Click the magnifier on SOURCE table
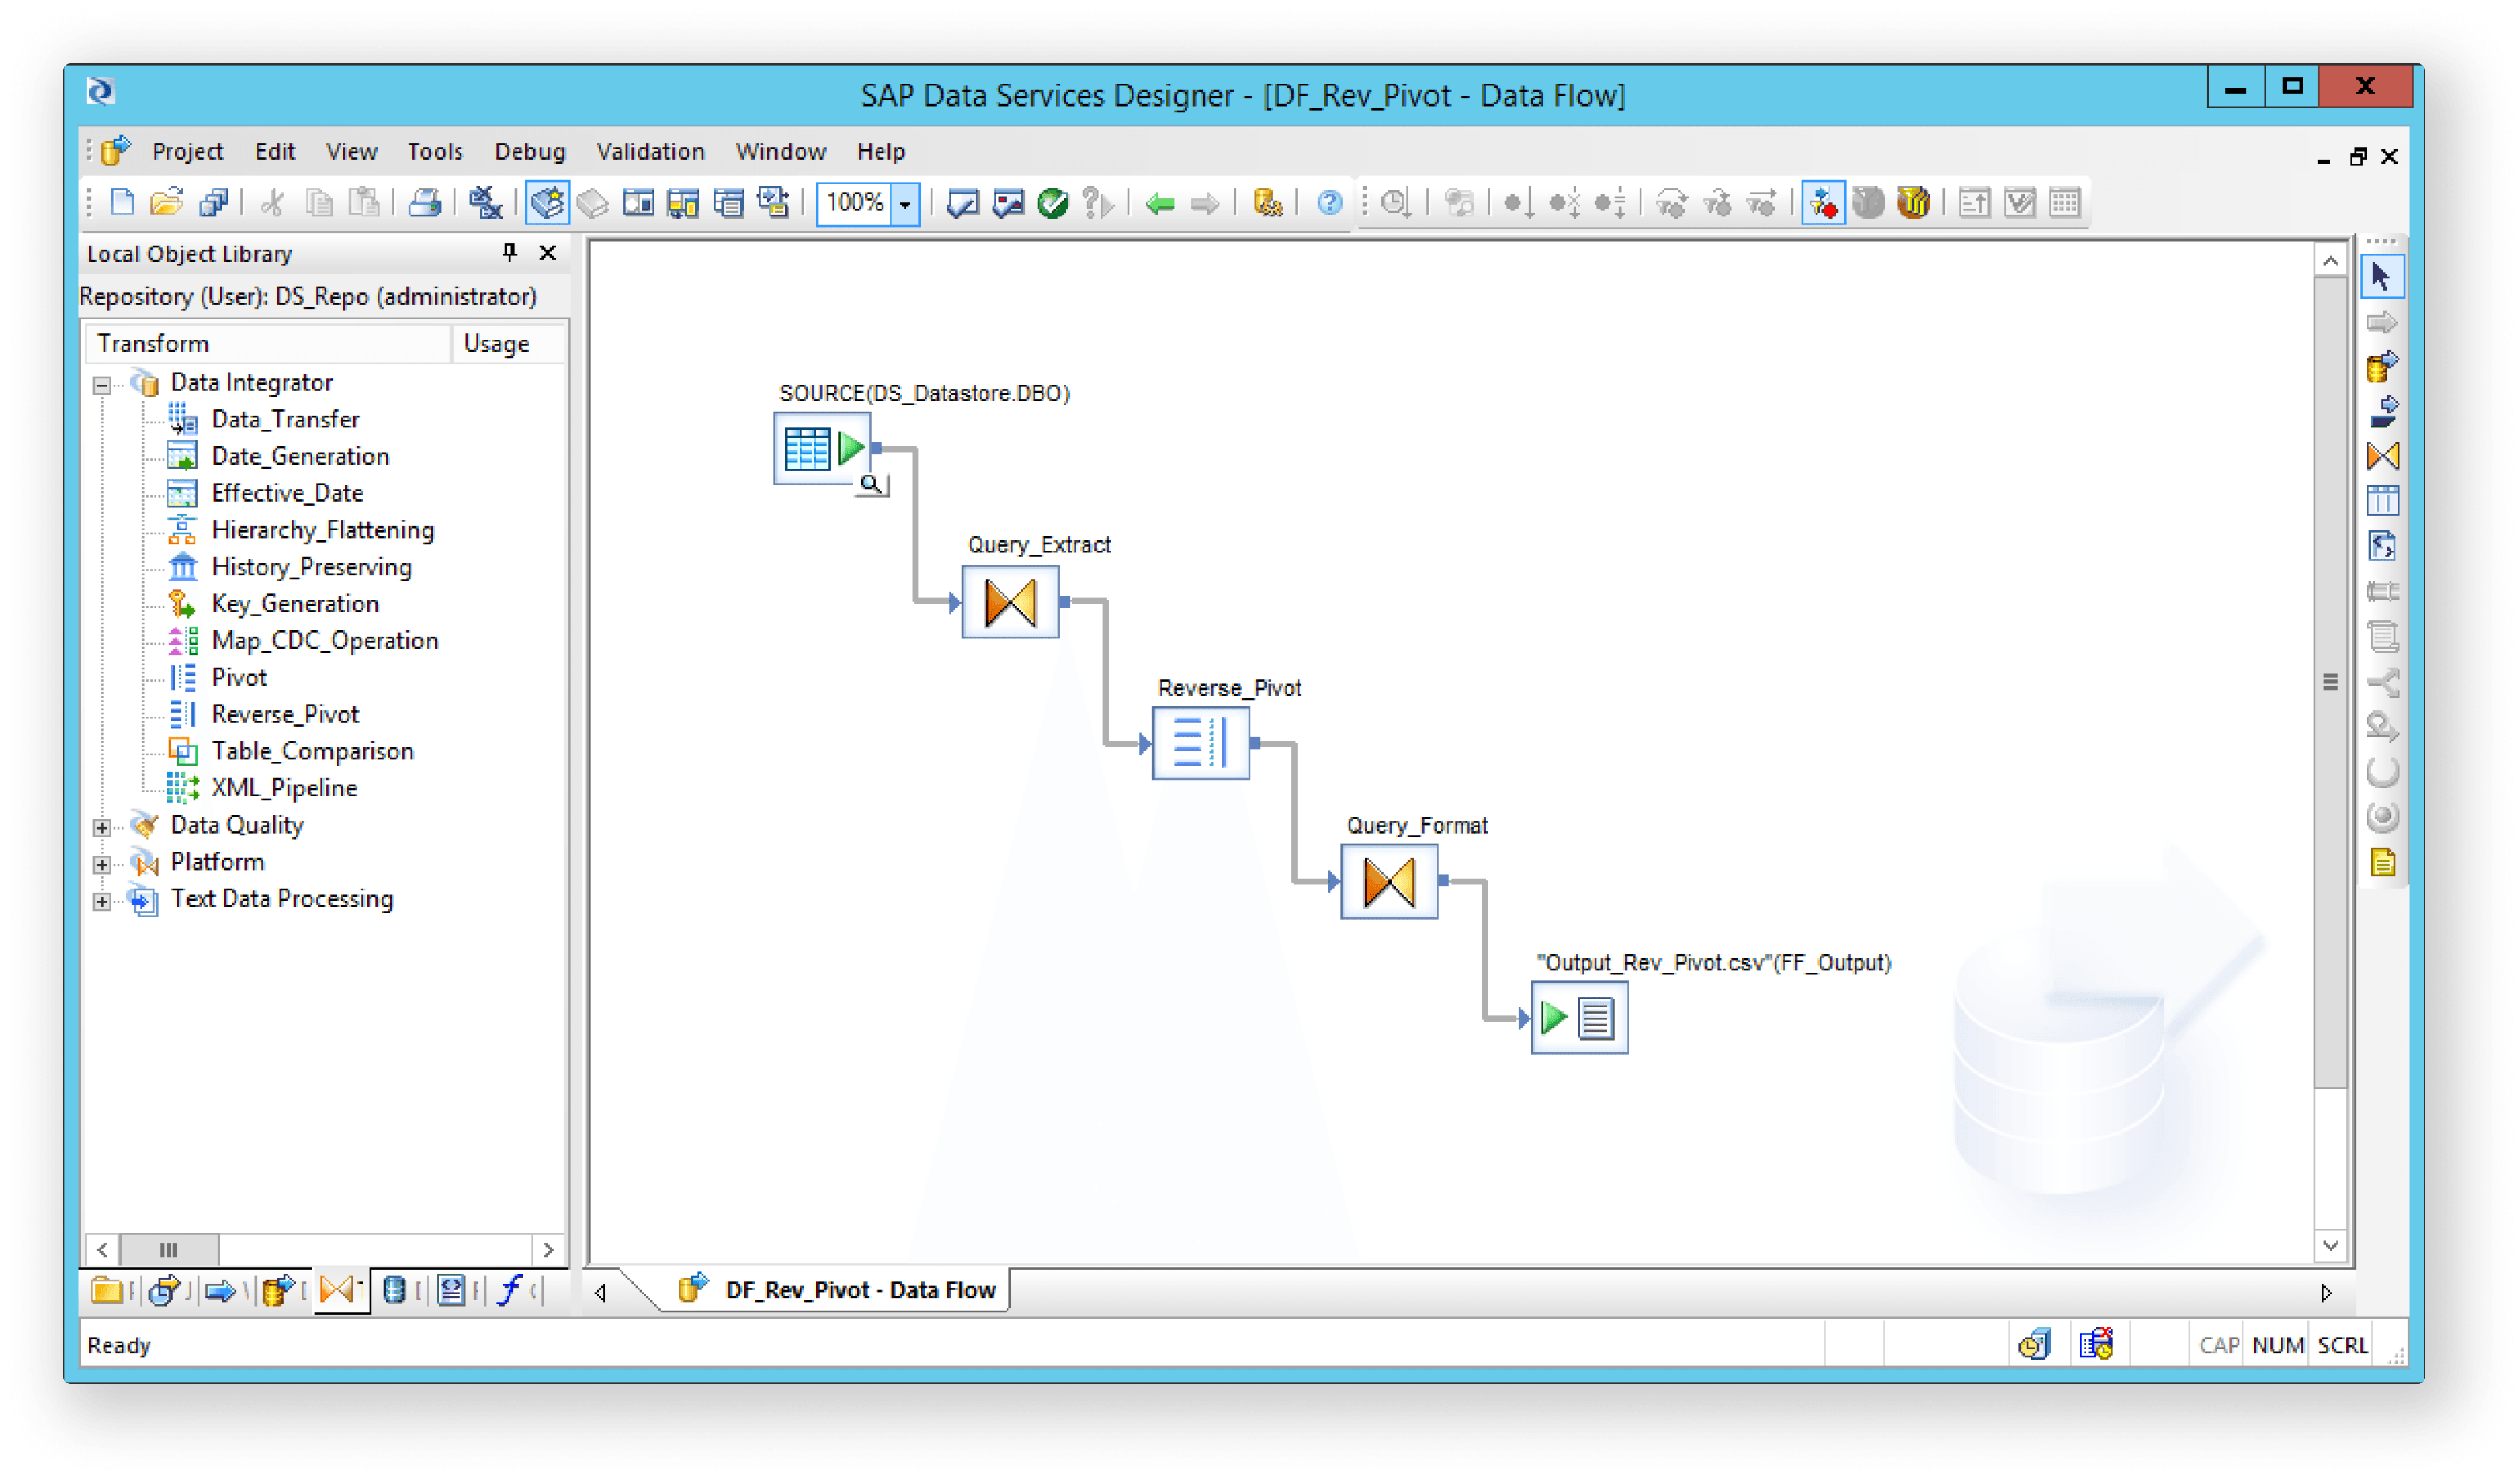Image resolution: width=2520 pixels, height=1479 pixels. tap(871, 484)
